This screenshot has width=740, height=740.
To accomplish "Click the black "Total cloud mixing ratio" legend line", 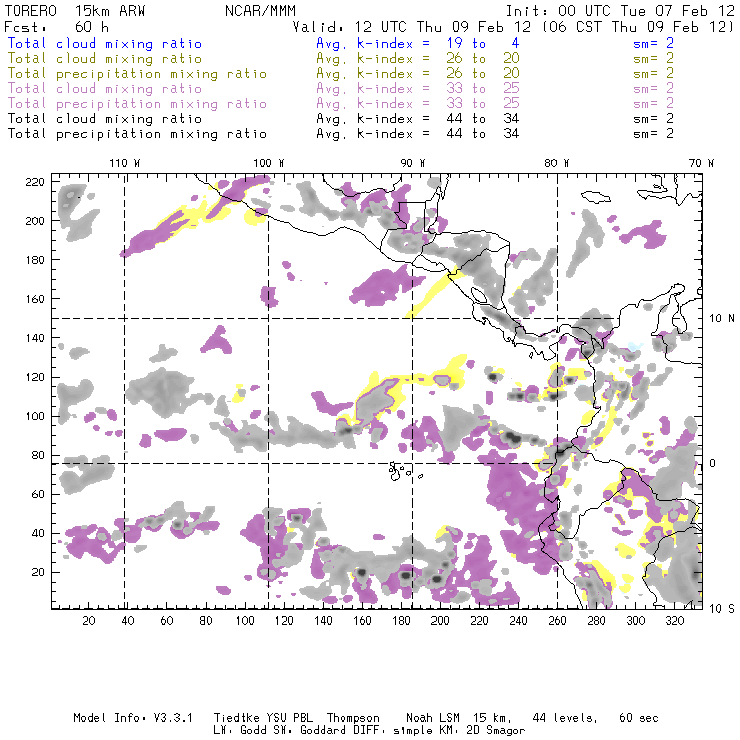I will 105,119.
